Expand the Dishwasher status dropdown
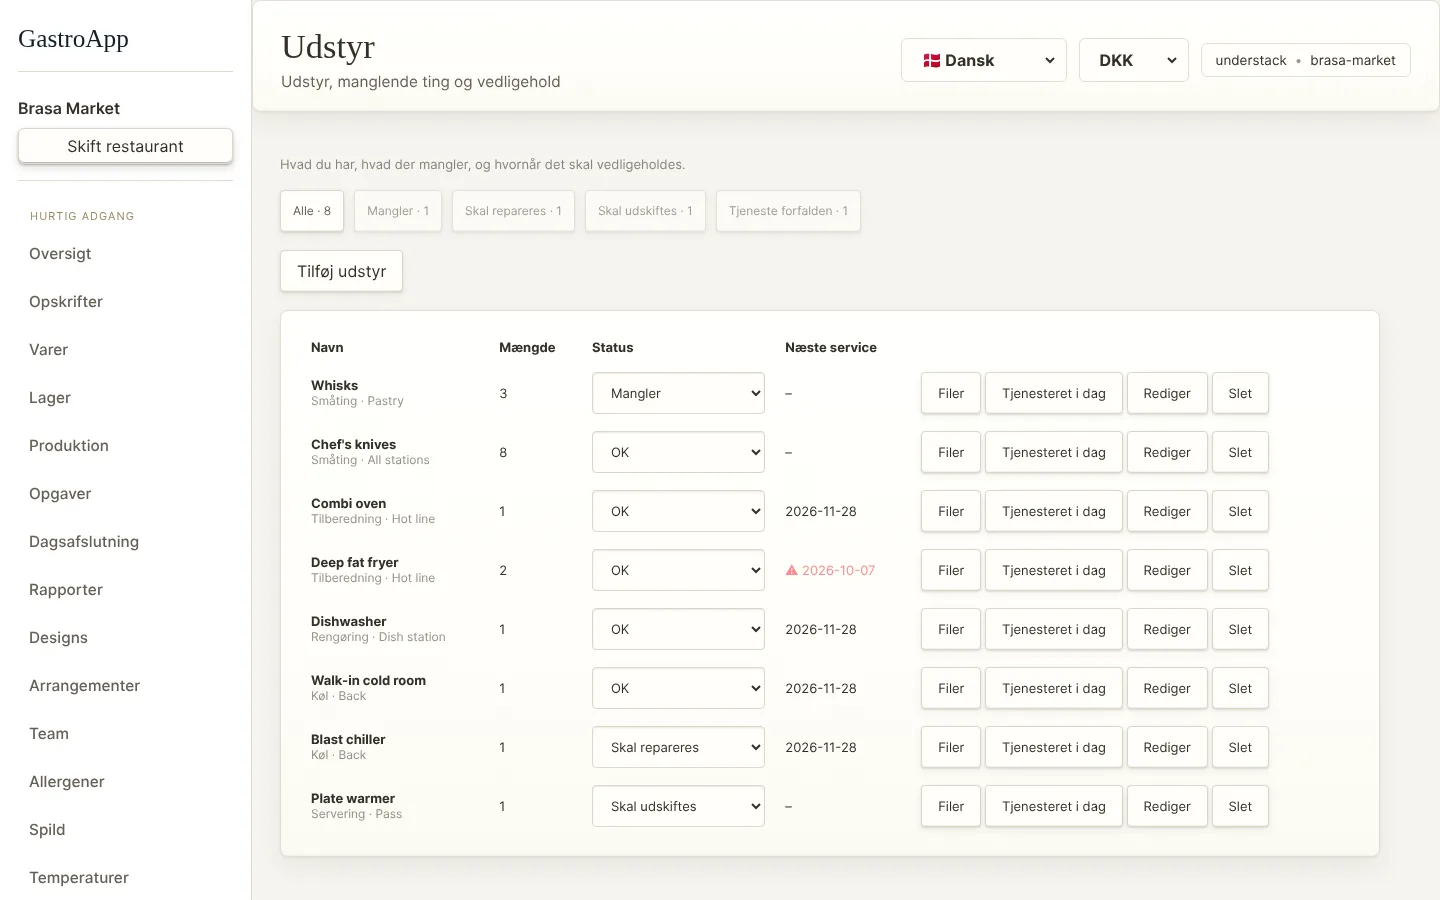Image resolution: width=1440 pixels, height=900 pixels. pos(678,629)
